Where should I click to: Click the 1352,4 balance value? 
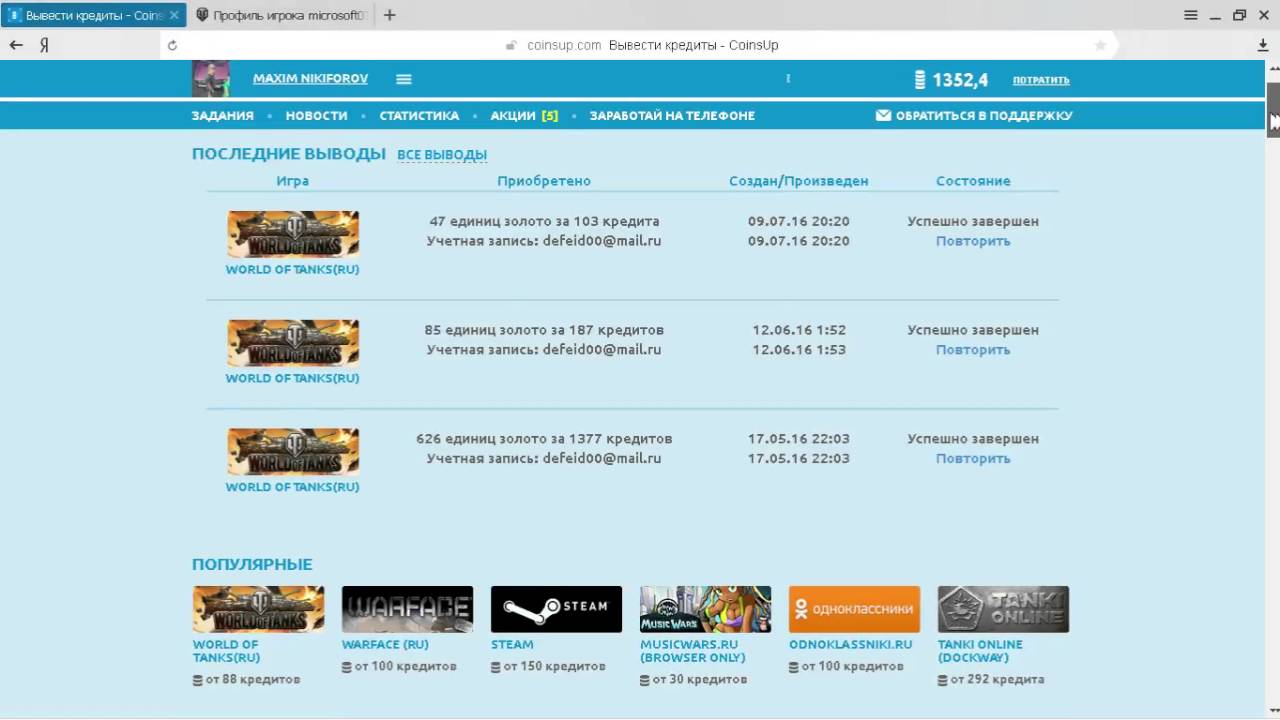pyautogui.click(x=960, y=80)
